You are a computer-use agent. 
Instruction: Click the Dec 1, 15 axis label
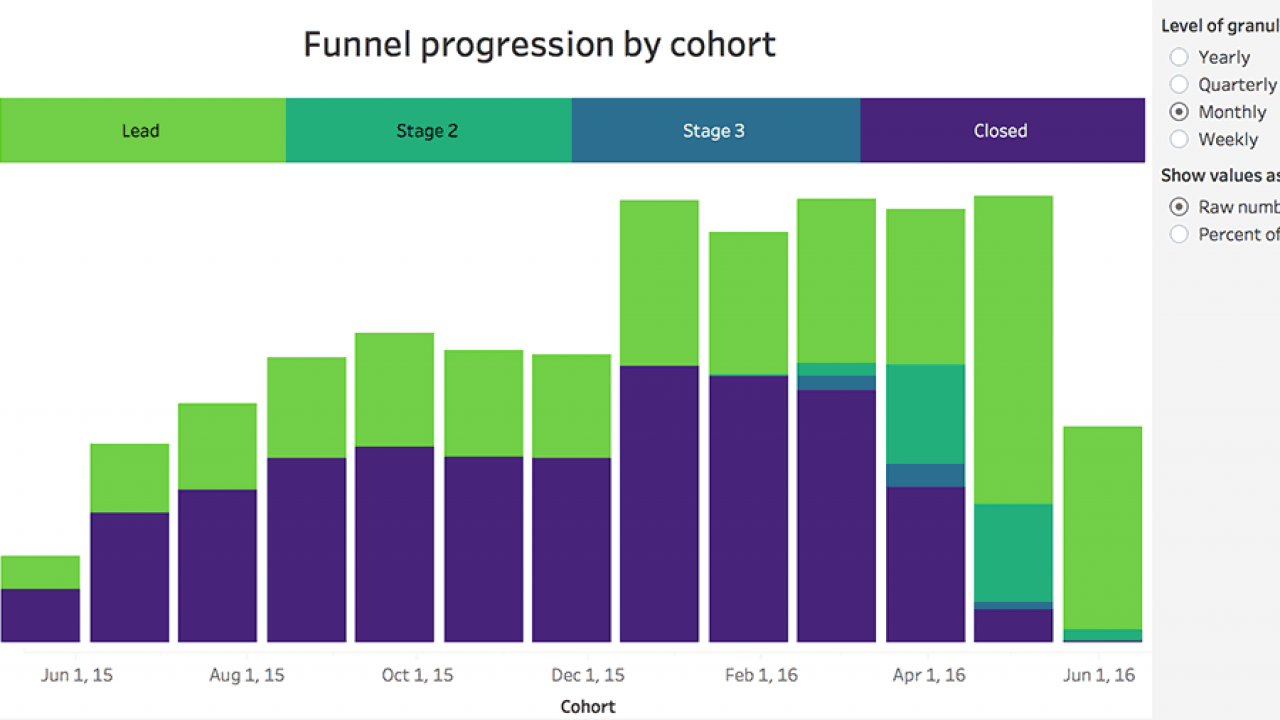coord(588,675)
